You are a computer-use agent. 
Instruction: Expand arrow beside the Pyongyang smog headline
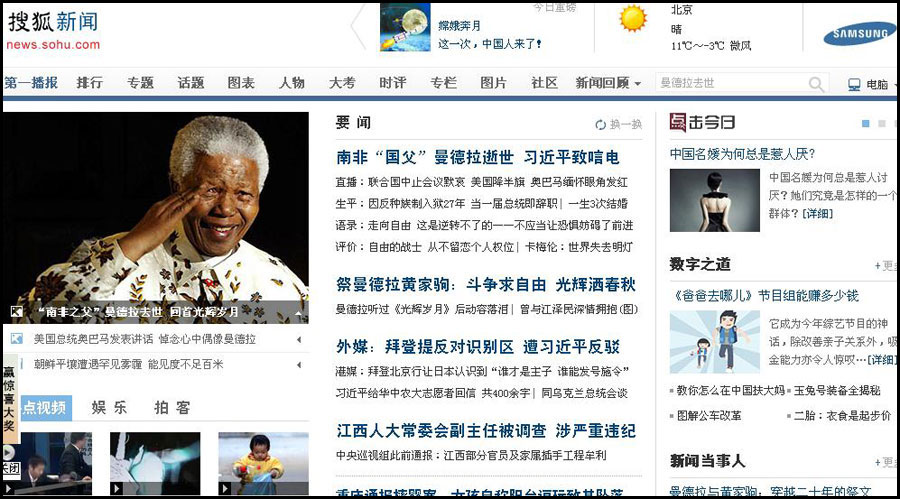(x=299, y=365)
